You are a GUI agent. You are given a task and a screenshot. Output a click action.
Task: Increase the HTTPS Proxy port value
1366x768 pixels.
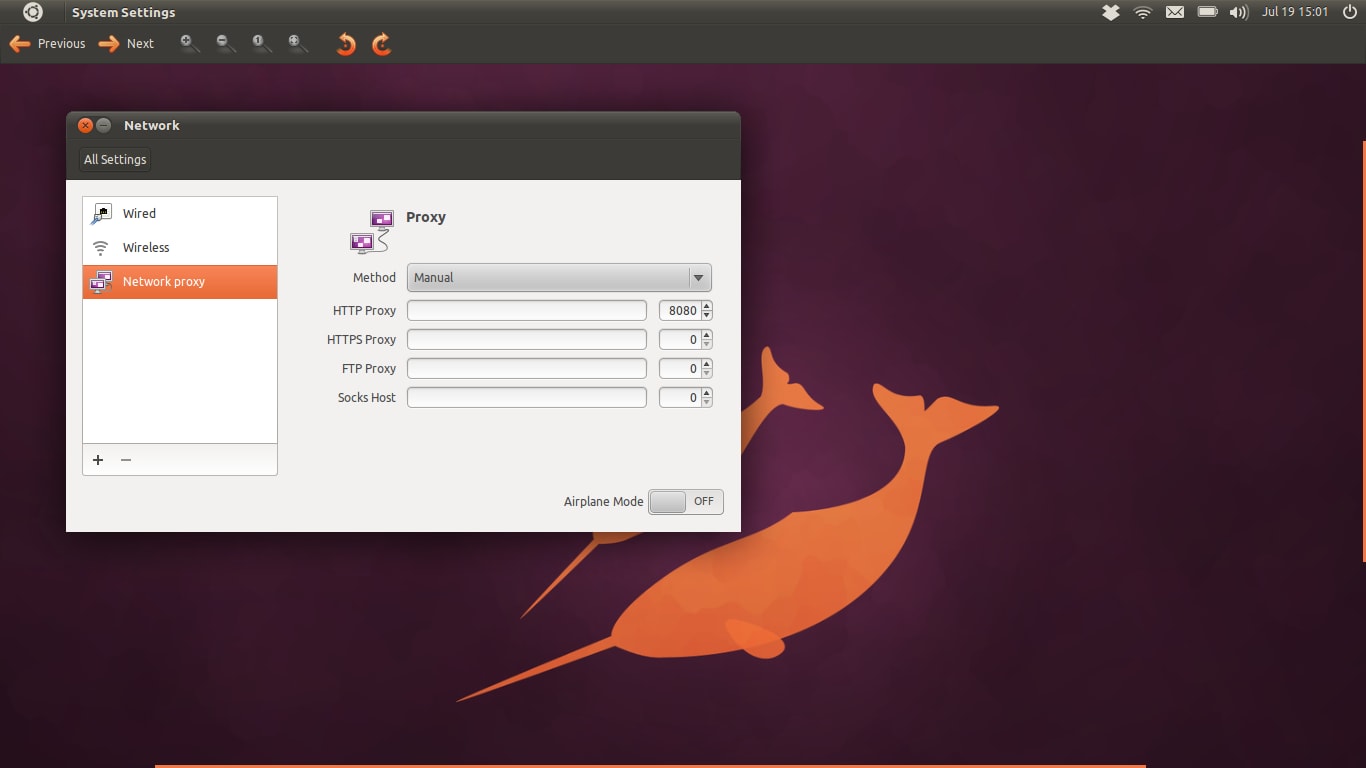click(x=707, y=335)
